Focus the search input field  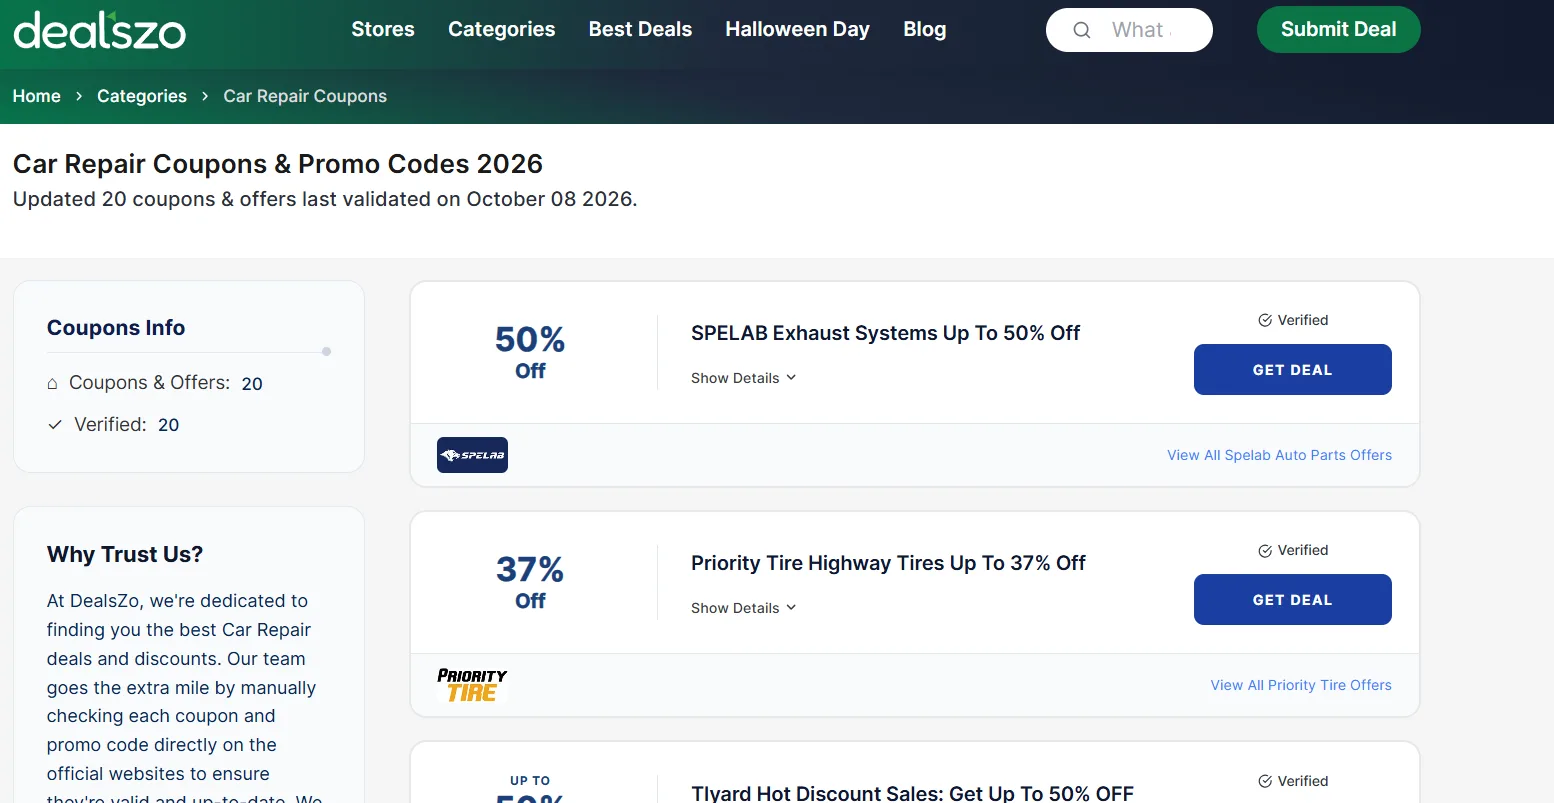pos(1142,30)
